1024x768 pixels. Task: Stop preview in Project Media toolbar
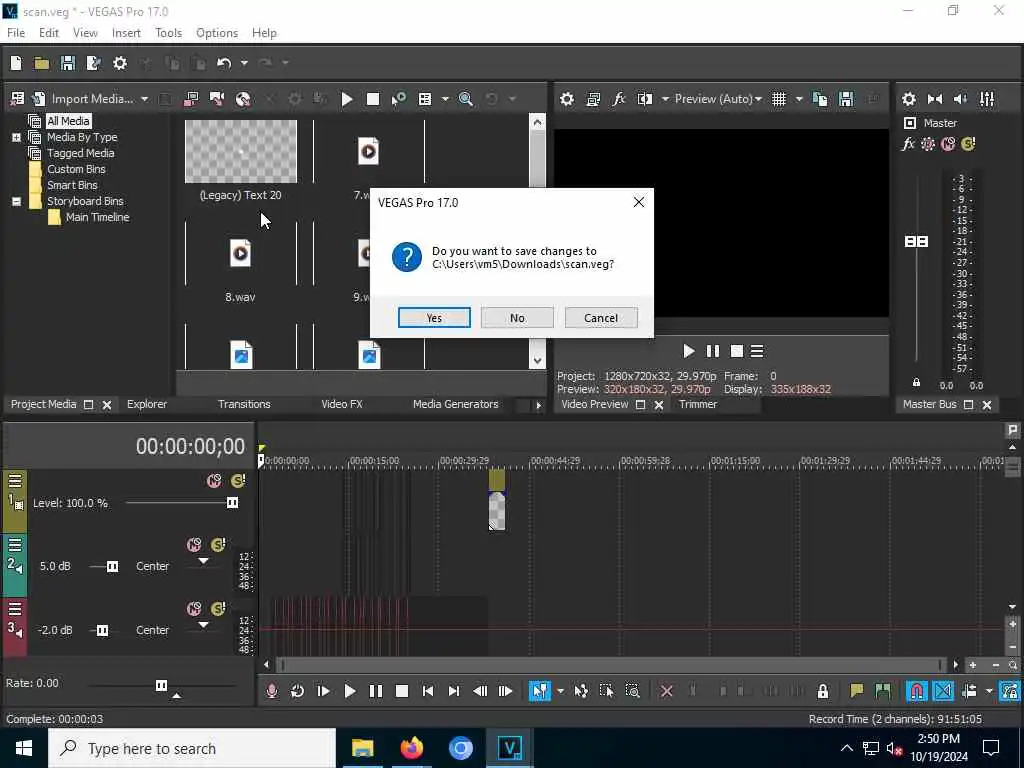373,99
